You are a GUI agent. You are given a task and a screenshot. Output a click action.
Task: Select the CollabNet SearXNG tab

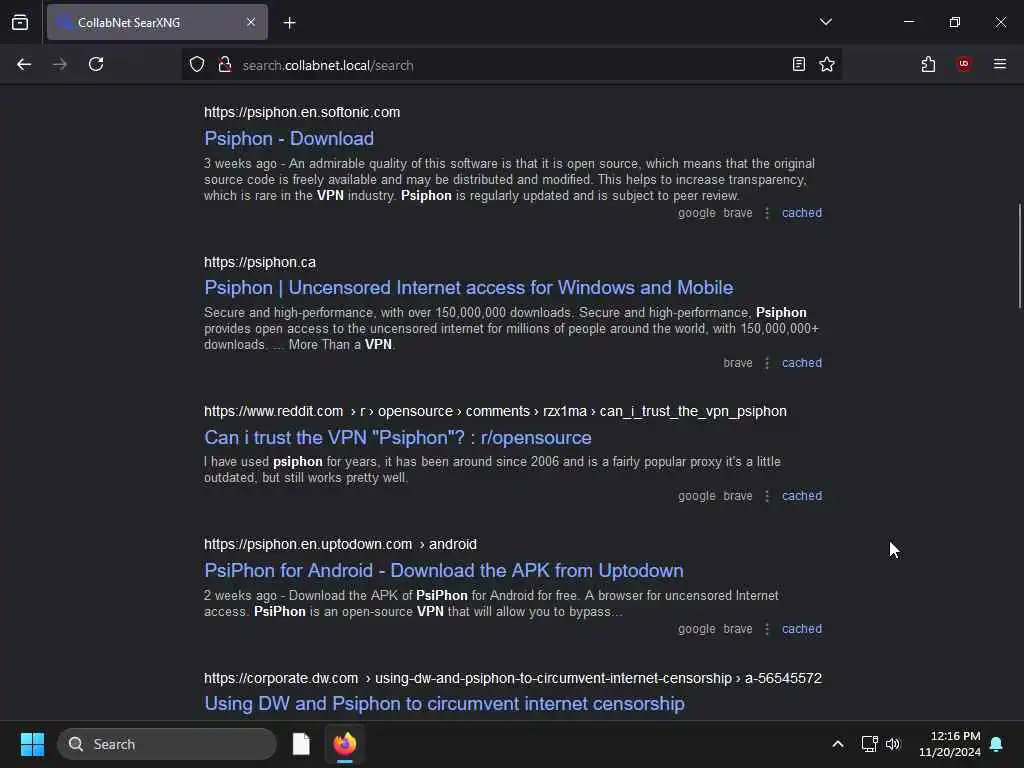click(157, 22)
